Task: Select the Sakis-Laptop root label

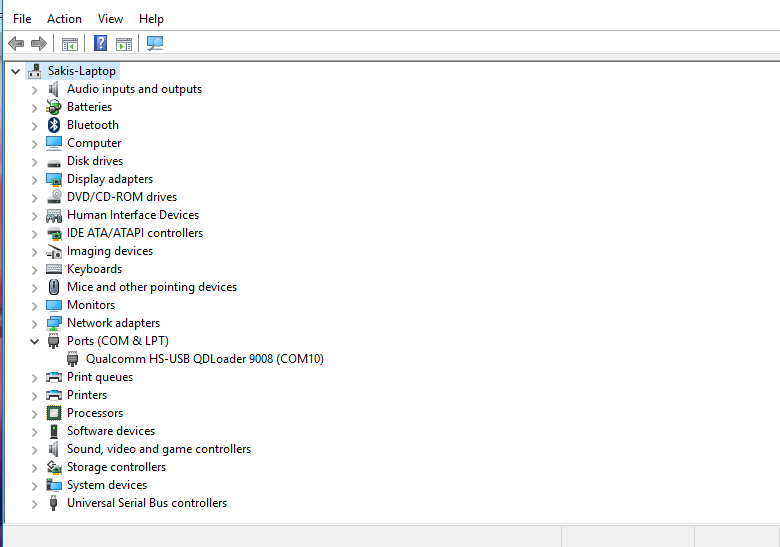Action: [82, 71]
